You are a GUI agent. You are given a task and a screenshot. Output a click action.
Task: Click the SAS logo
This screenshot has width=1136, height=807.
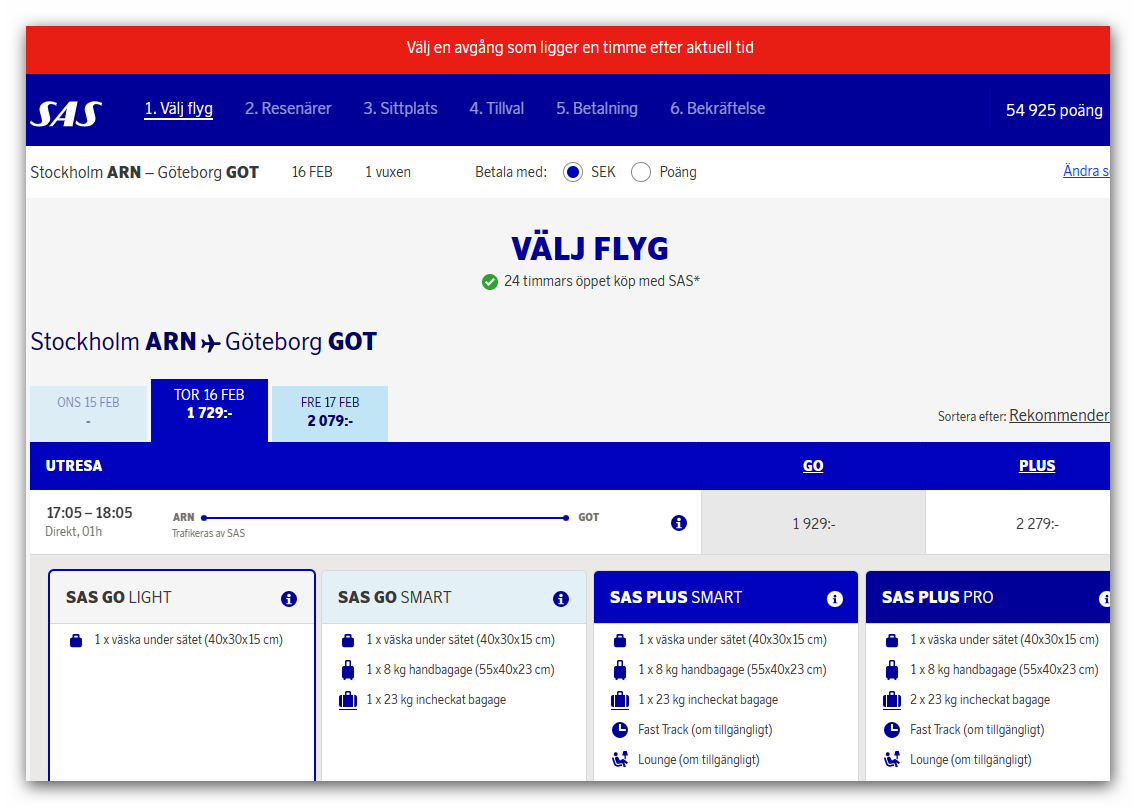pyautogui.click(x=66, y=112)
